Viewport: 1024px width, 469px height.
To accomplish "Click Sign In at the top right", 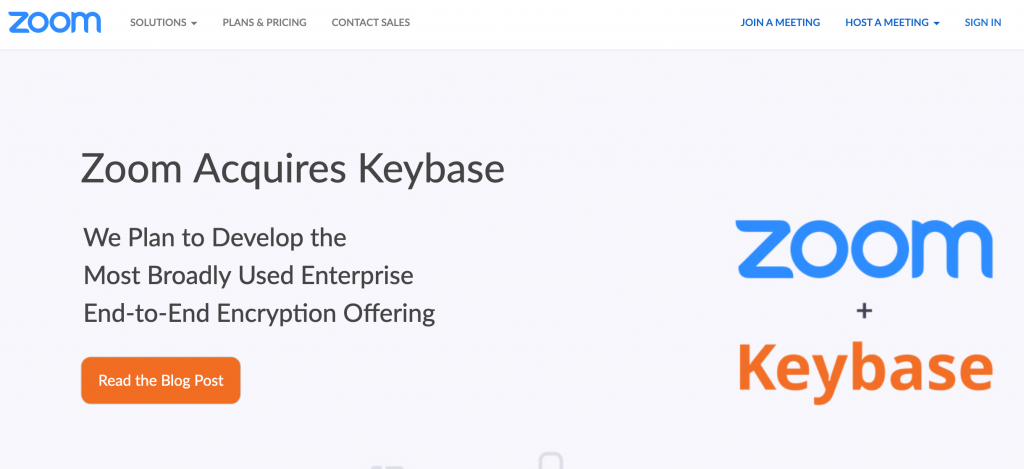I will pyautogui.click(x=983, y=22).
